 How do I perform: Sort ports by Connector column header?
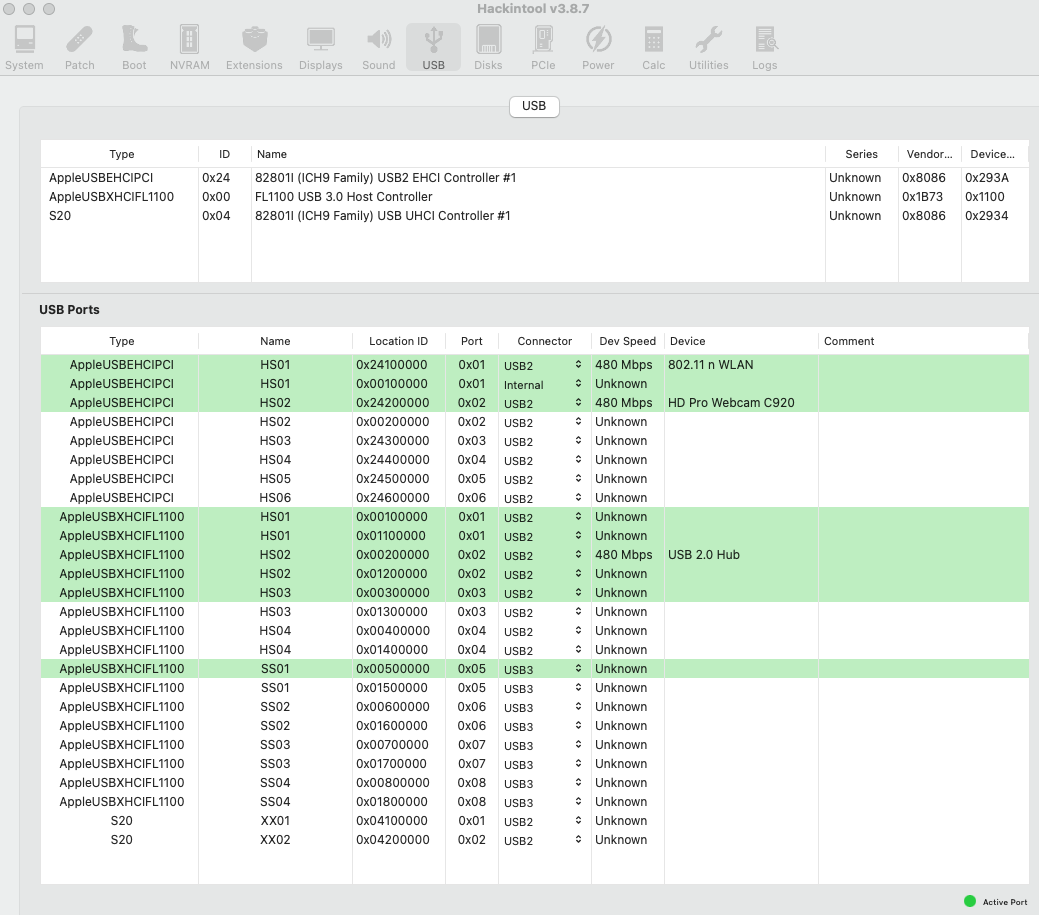[x=545, y=341]
